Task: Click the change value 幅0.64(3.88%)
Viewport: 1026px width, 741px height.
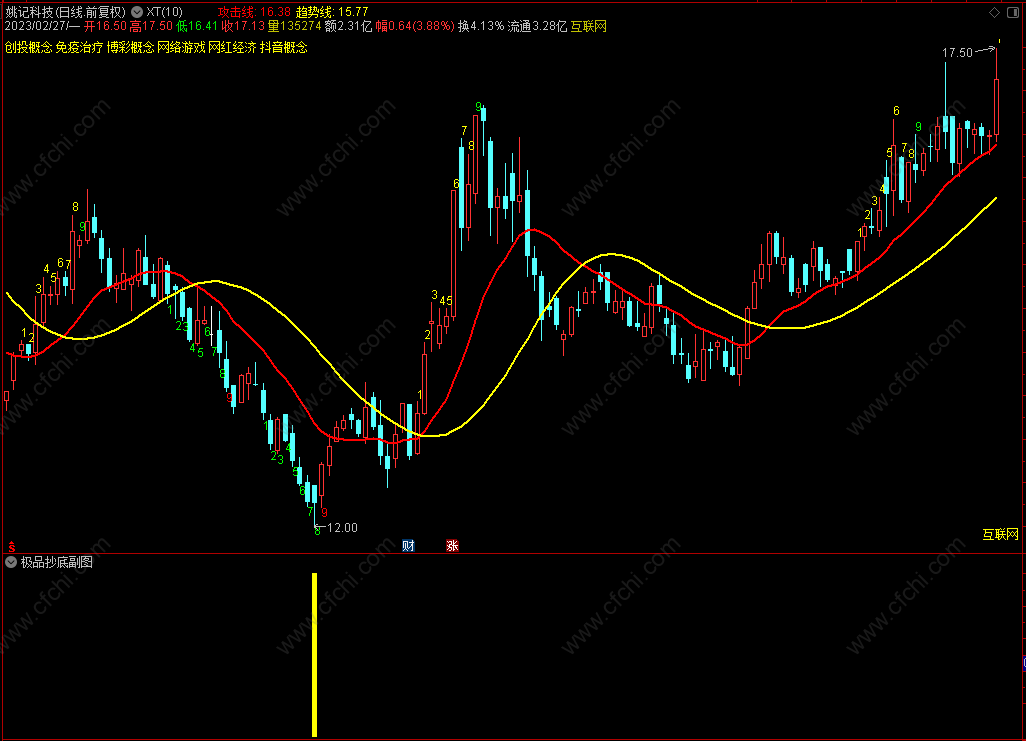Action: pyautogui.click(x=415, y=26)
